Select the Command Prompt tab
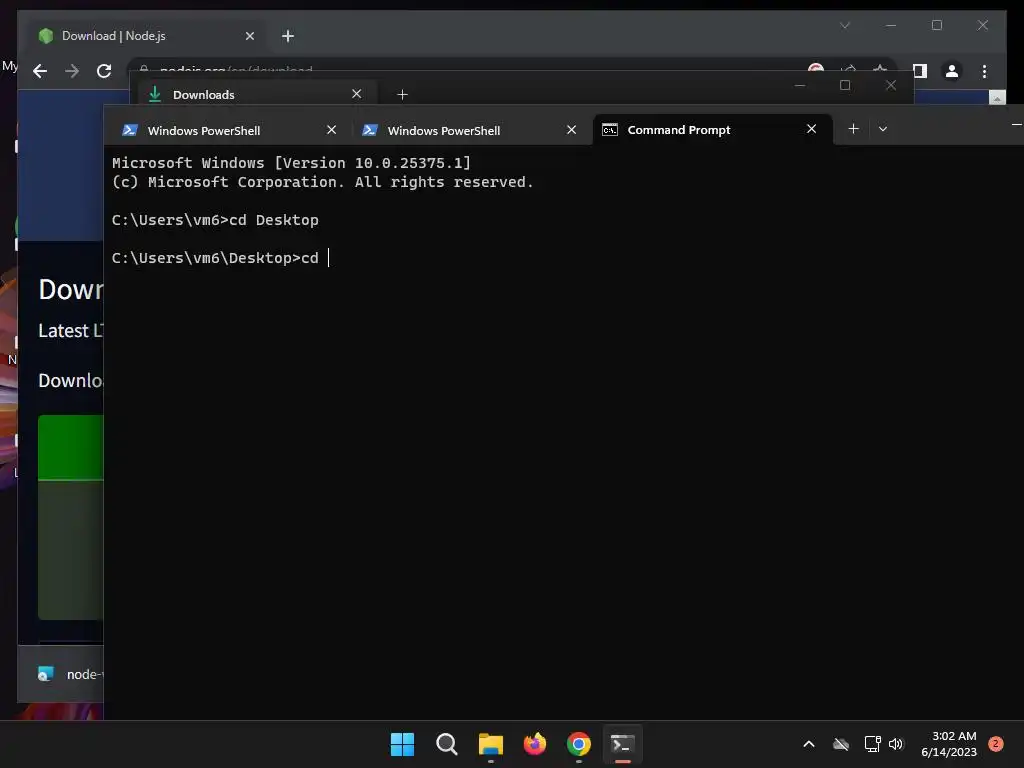The width and height of the screenshot is (1024, 768). pyautogui.click(x=712, y=129)
